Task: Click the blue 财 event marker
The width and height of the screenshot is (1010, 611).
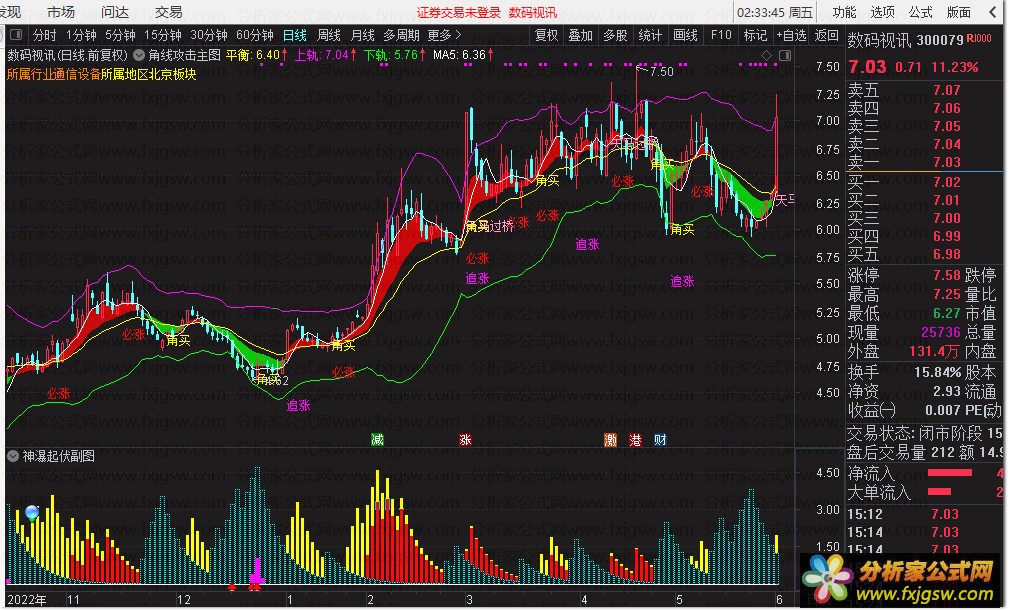Action: click(660, 440)
